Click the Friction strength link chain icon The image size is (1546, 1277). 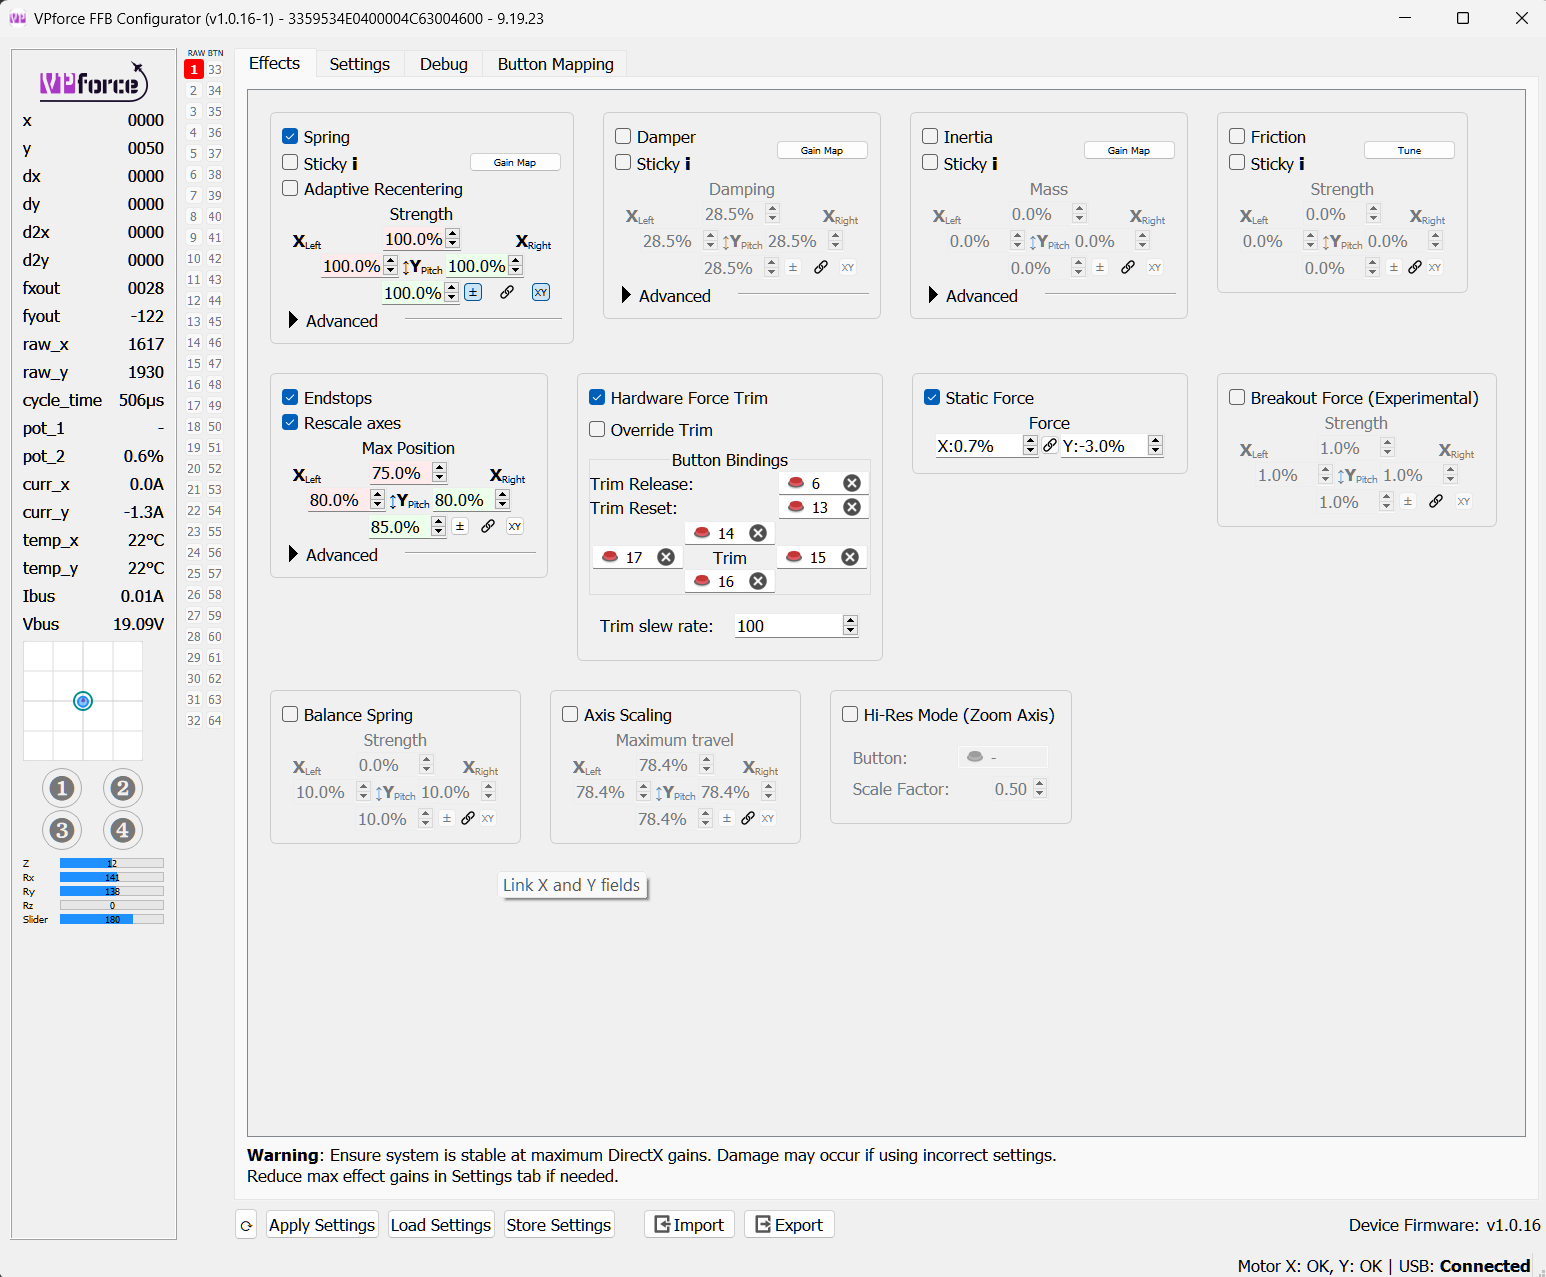tap(1415, 267)
